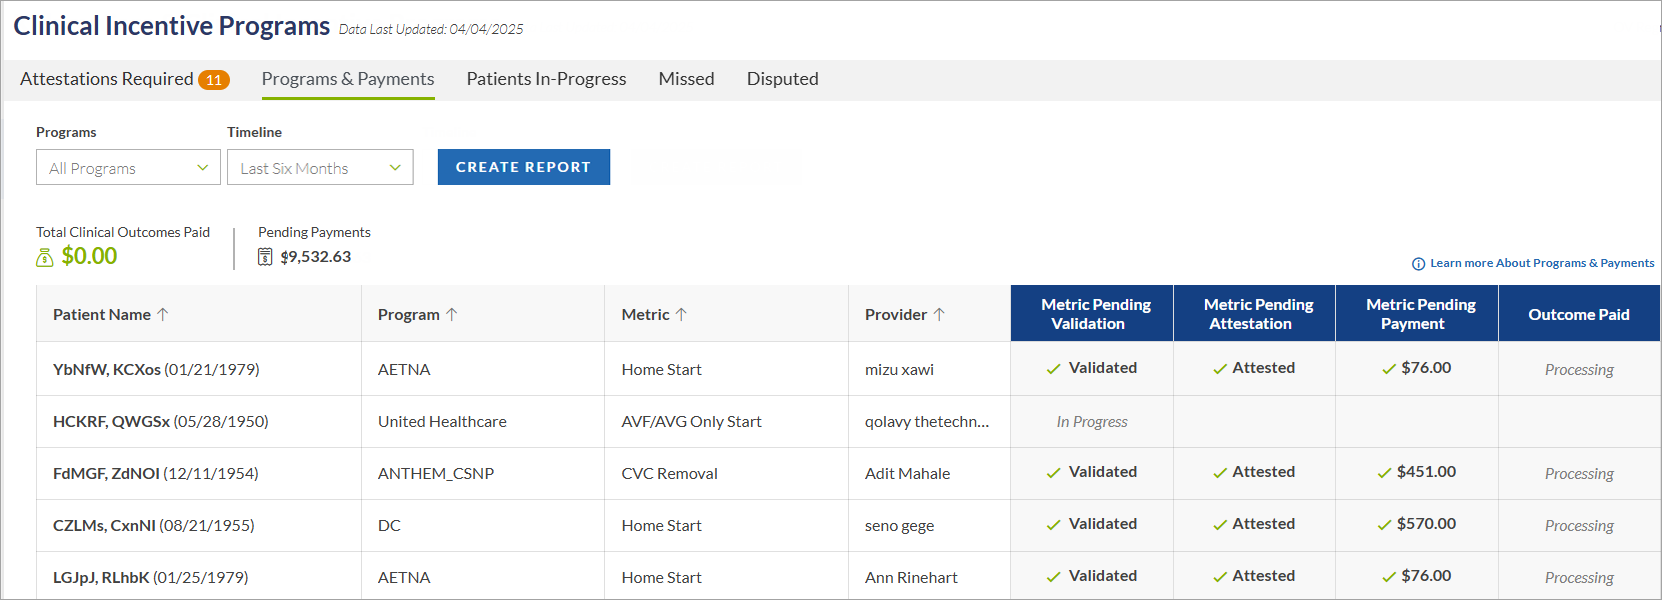Sort providers using the arrow icon
Screen dimensions: 1662x600
pyautogui.click(x=939, y=314)
